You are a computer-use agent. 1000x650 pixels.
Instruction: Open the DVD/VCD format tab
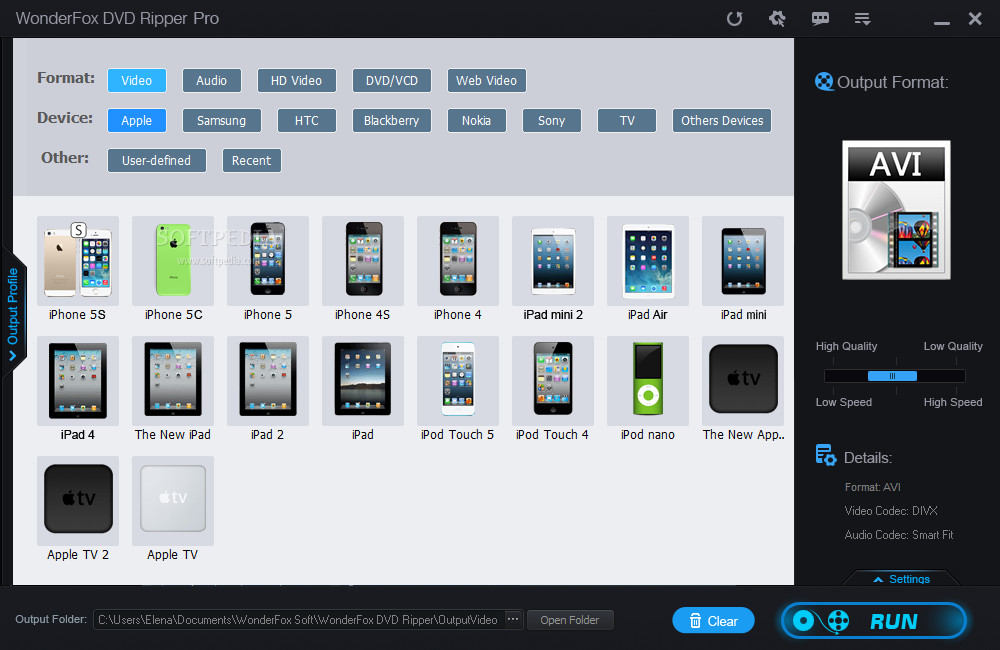click(x=392, y=80)
